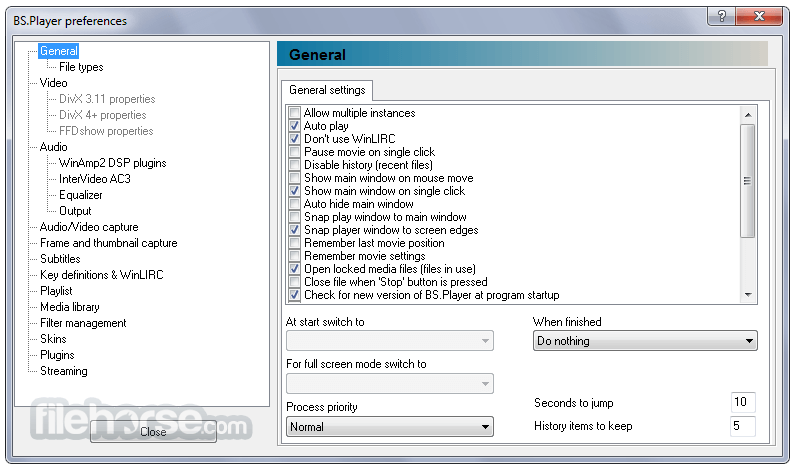Enable Close file when 'Stop' button is pressed
This screenshot has height=470, width=794.
[294, 282]
